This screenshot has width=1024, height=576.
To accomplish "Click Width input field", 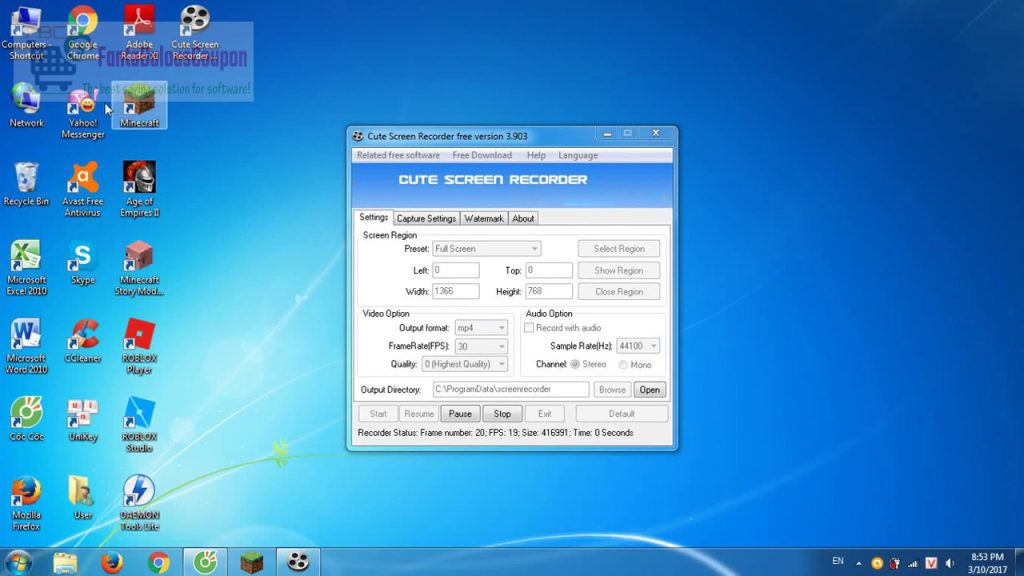I will (456, 291).
